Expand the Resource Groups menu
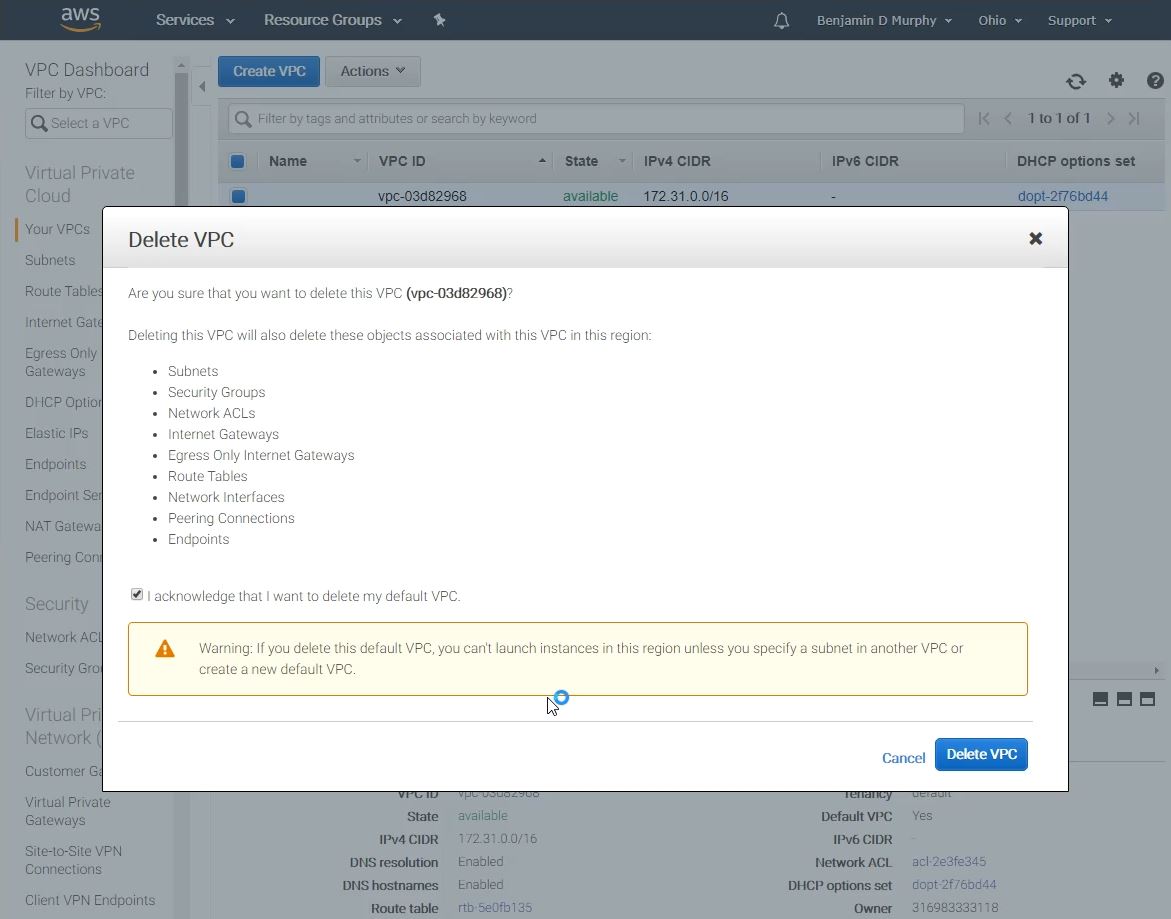The width and height of the screenshot is (1171, 919). [332, 20]
